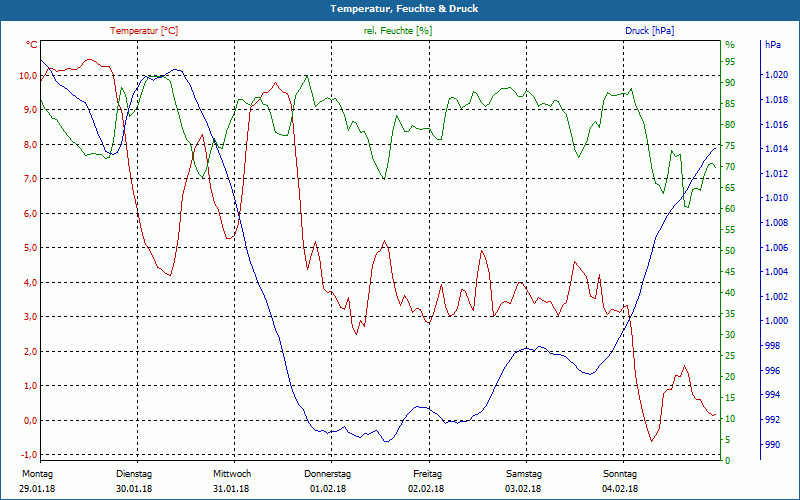Click the 1.014 pressure axis value
This screenshot has height=500, width=800.
[777, 149]
